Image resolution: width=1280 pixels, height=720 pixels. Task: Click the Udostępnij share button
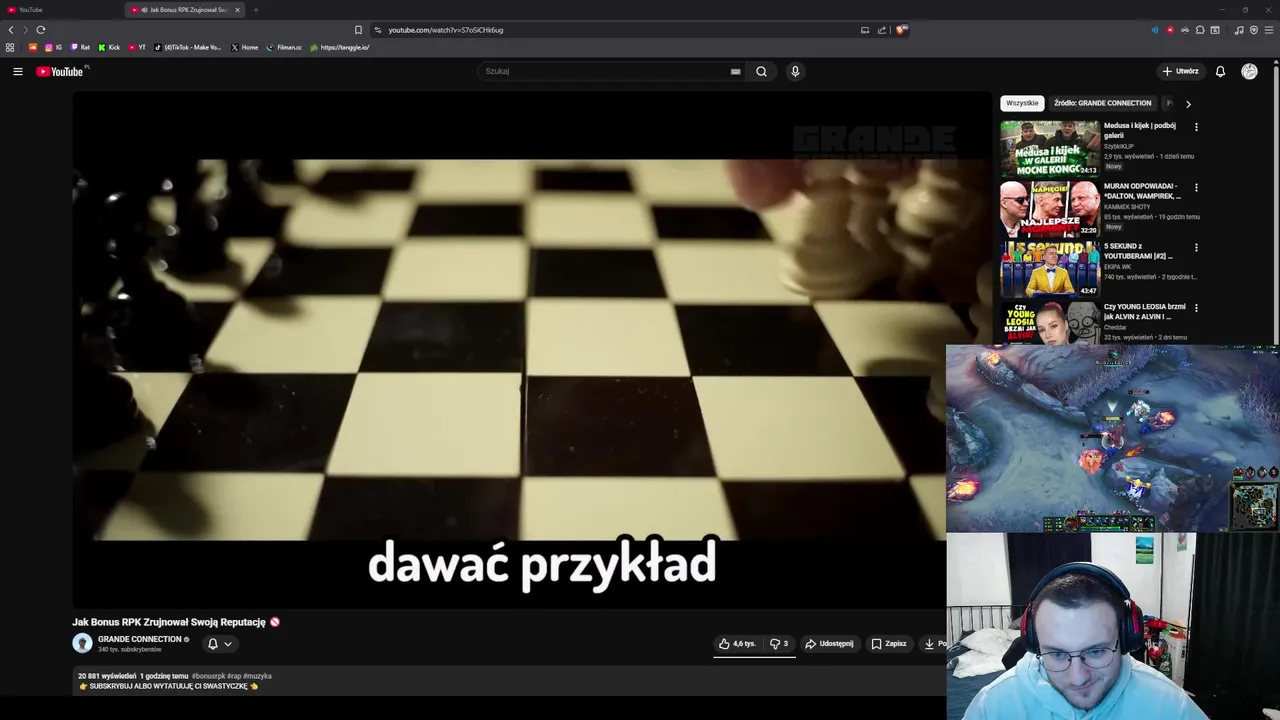829,644
